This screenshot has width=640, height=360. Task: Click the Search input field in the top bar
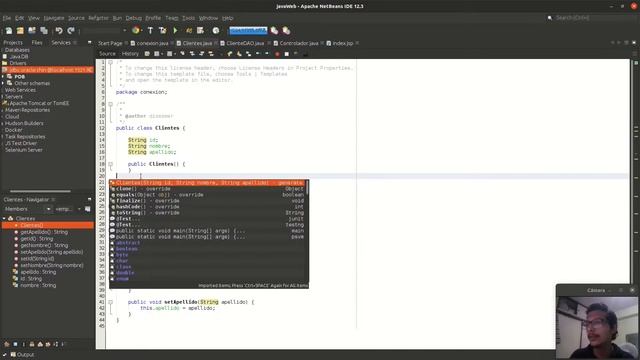pos(591,18)
